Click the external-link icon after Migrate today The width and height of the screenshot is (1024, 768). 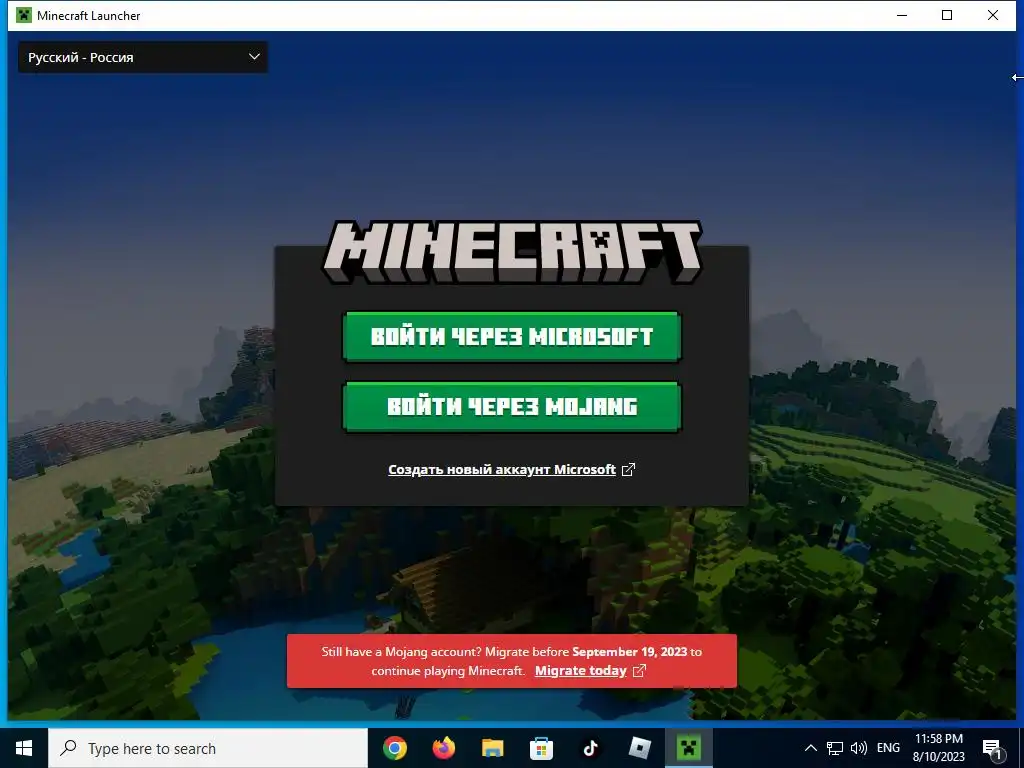click(639, 671)
